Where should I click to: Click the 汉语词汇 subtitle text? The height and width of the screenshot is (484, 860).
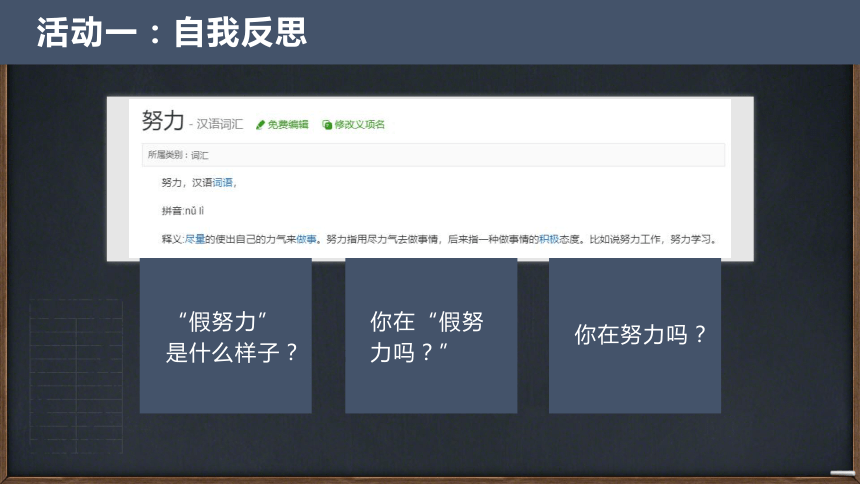point(220,125)
